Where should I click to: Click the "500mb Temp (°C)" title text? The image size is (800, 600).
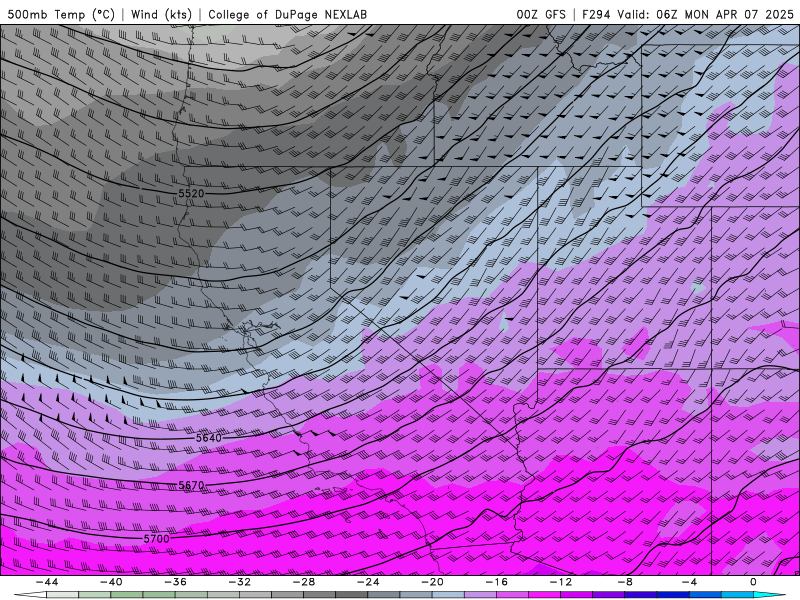(61, 15)
